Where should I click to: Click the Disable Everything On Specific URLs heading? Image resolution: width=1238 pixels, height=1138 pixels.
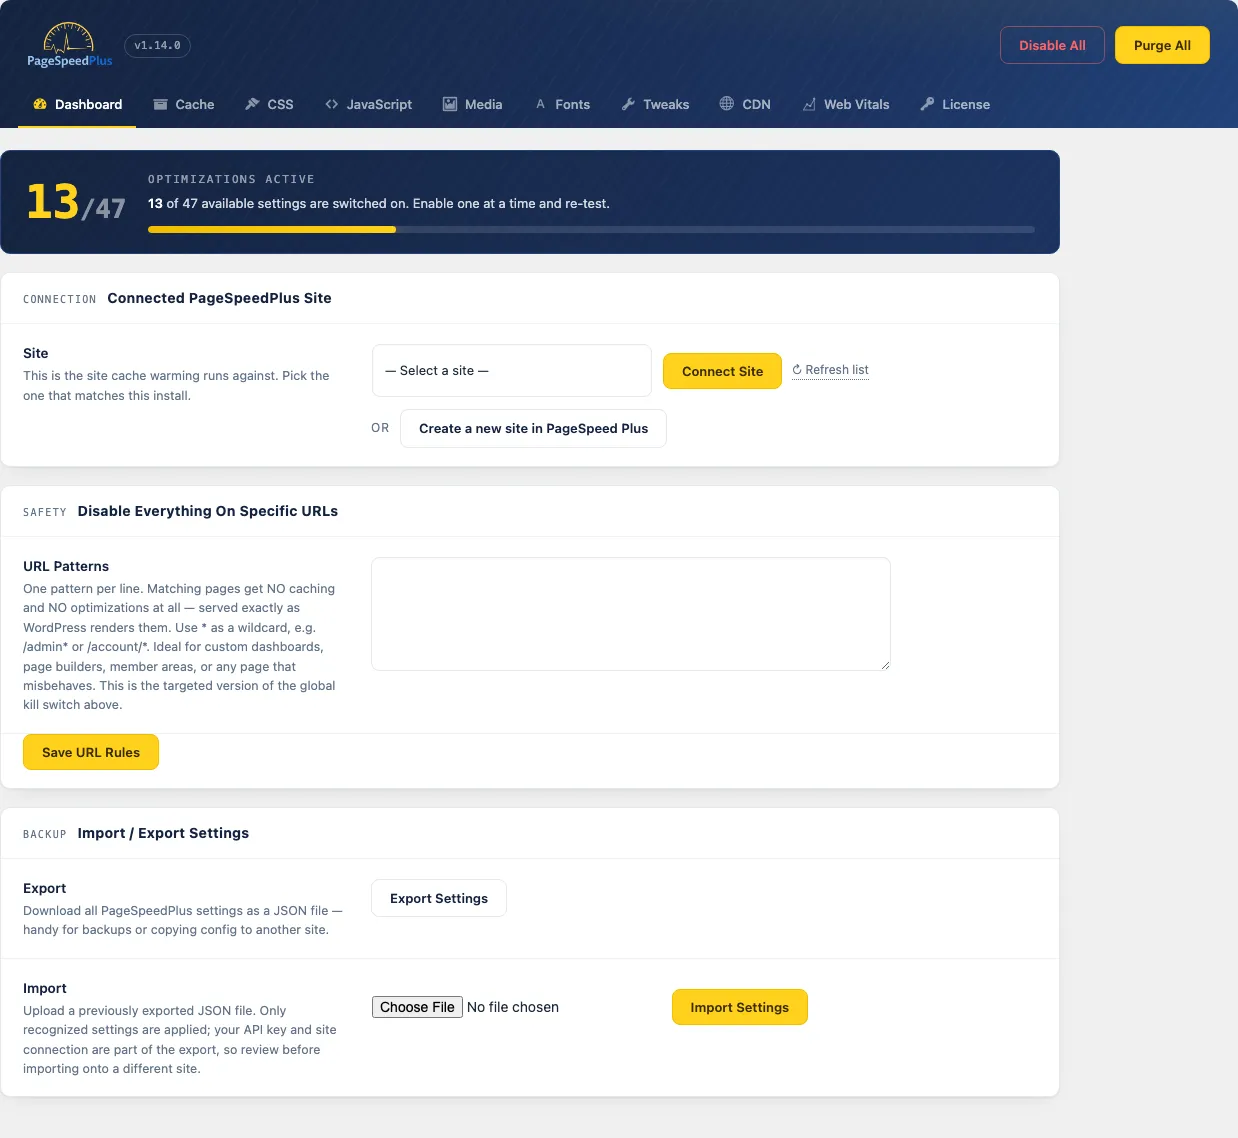coord(208,511)
